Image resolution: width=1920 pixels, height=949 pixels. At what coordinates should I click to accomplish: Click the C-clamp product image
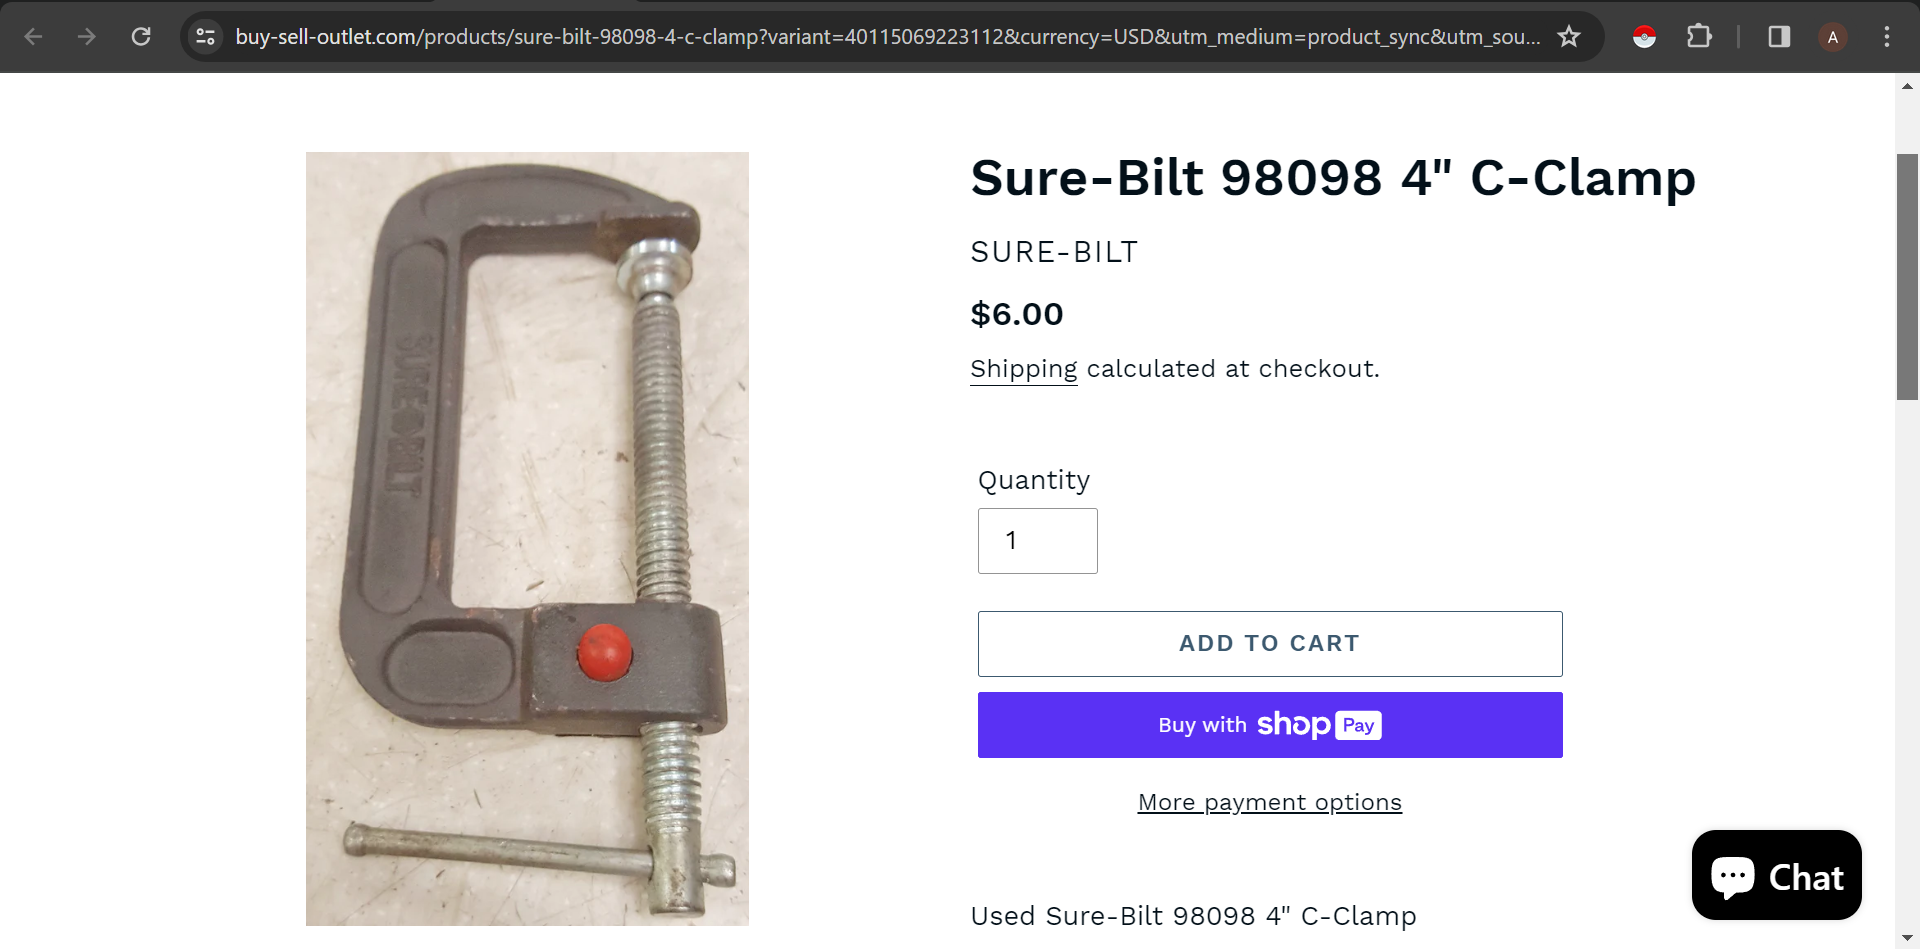coord(527,539)
